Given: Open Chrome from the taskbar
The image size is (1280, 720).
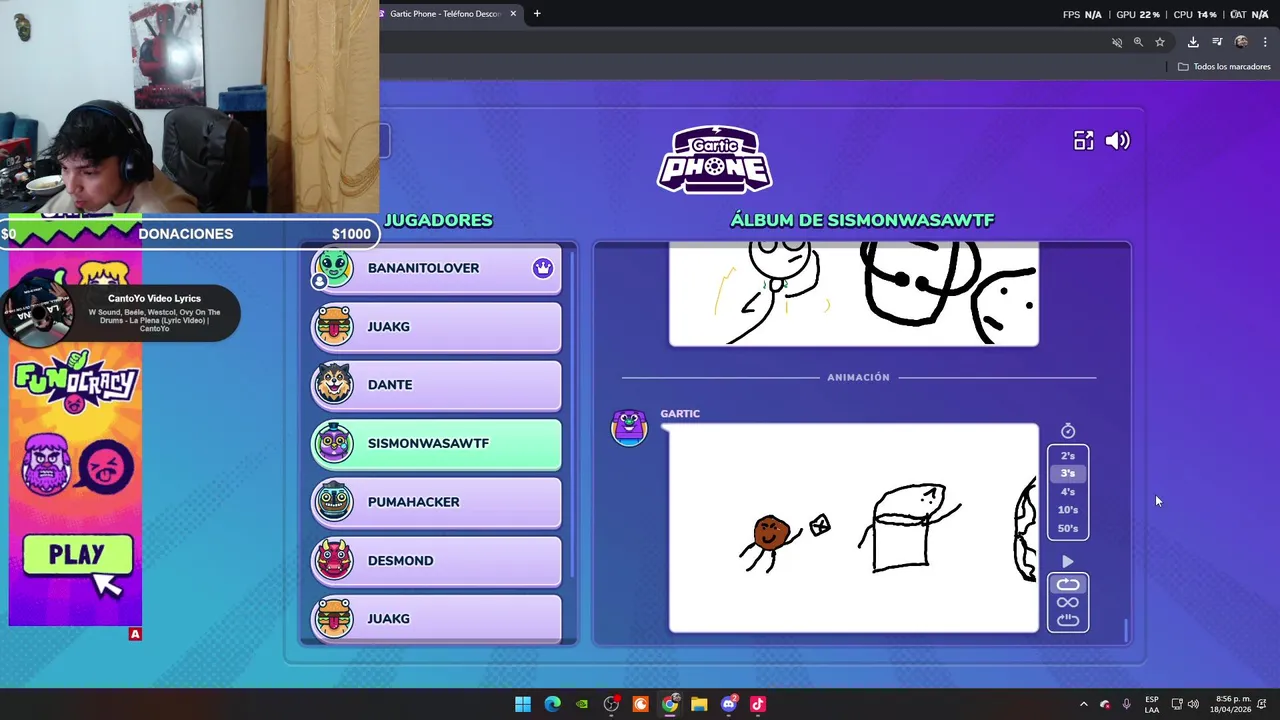Looking at the screenshot, I should pos(670,704).
